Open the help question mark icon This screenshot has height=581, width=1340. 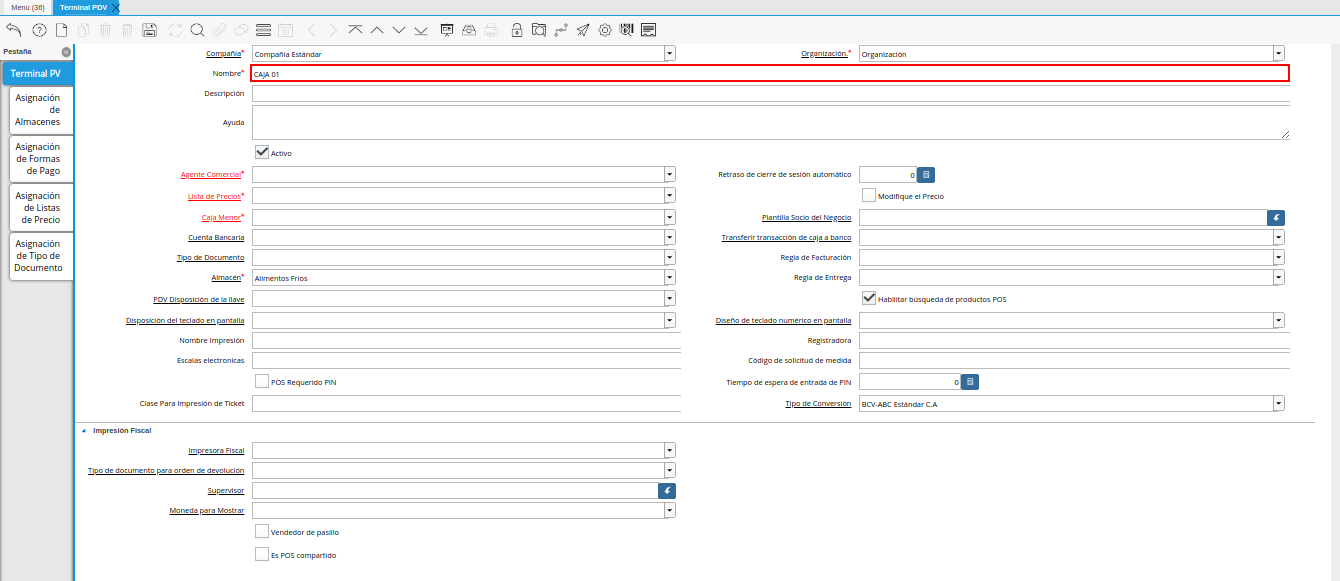click(x=39, y=30)
